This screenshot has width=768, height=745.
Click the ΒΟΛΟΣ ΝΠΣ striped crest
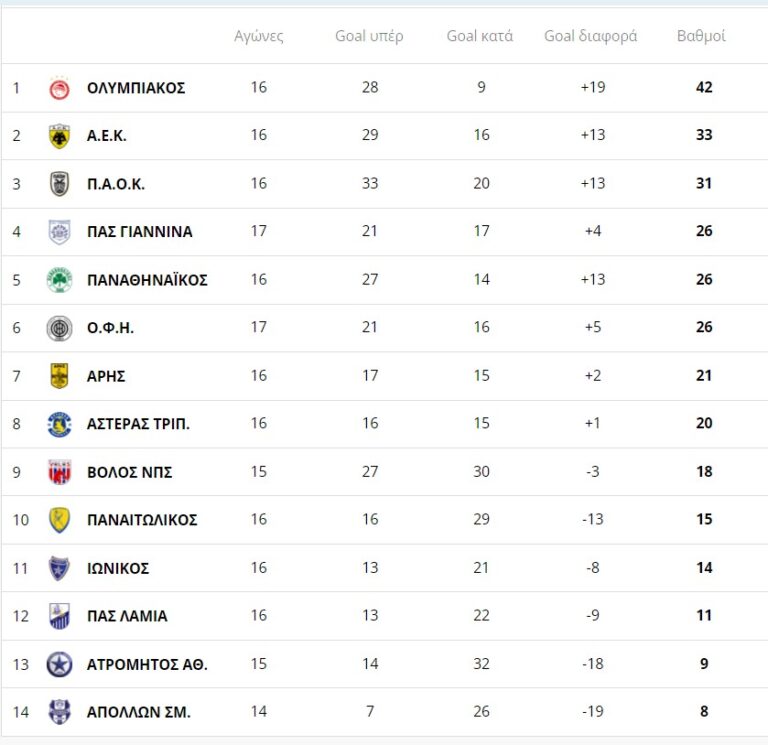click(60, 472)
